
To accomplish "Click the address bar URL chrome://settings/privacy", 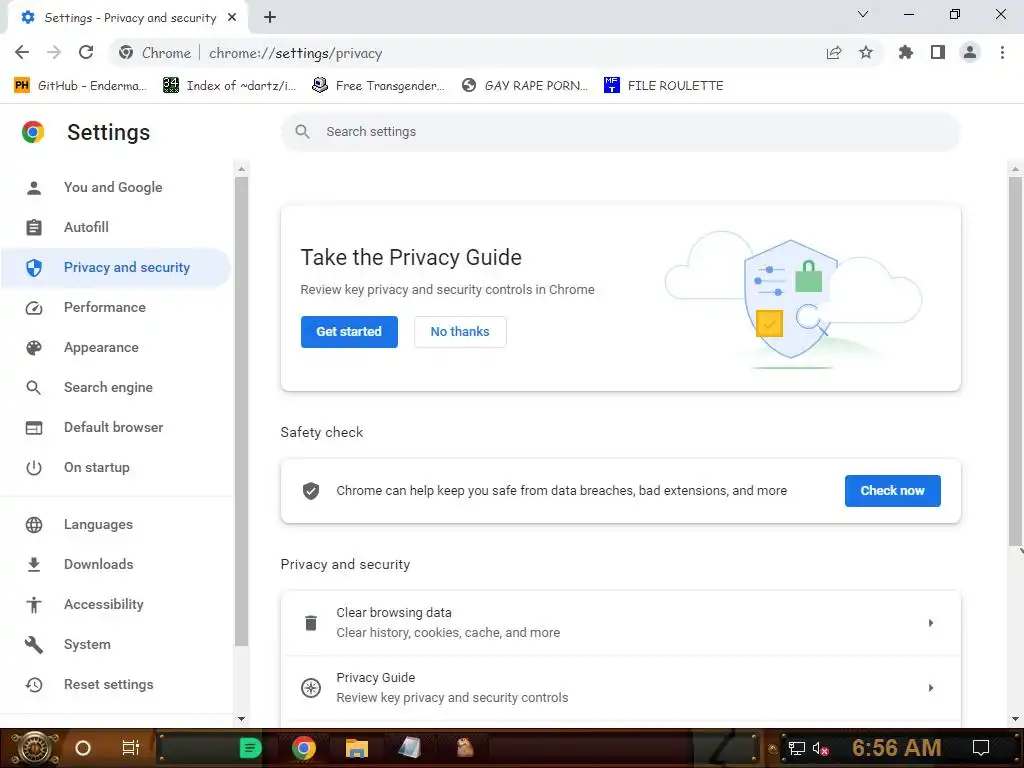I will tap(296, 54).
